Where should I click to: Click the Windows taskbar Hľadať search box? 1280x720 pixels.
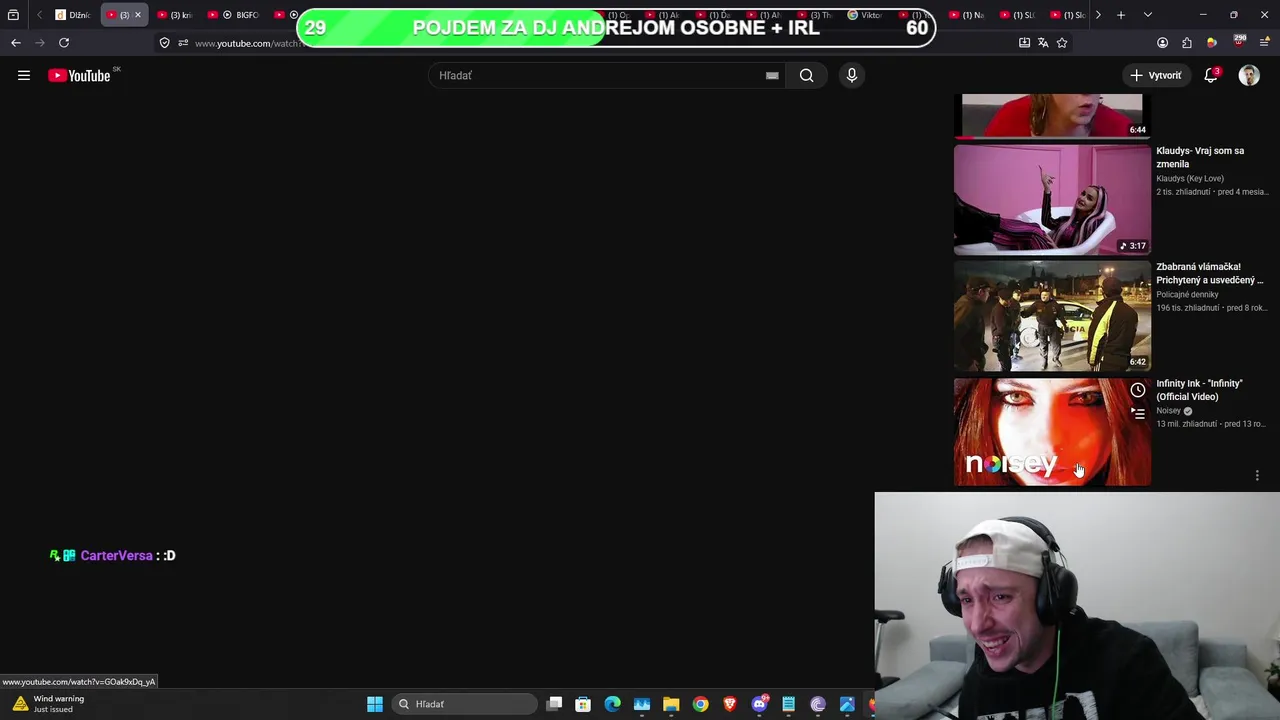465,704
